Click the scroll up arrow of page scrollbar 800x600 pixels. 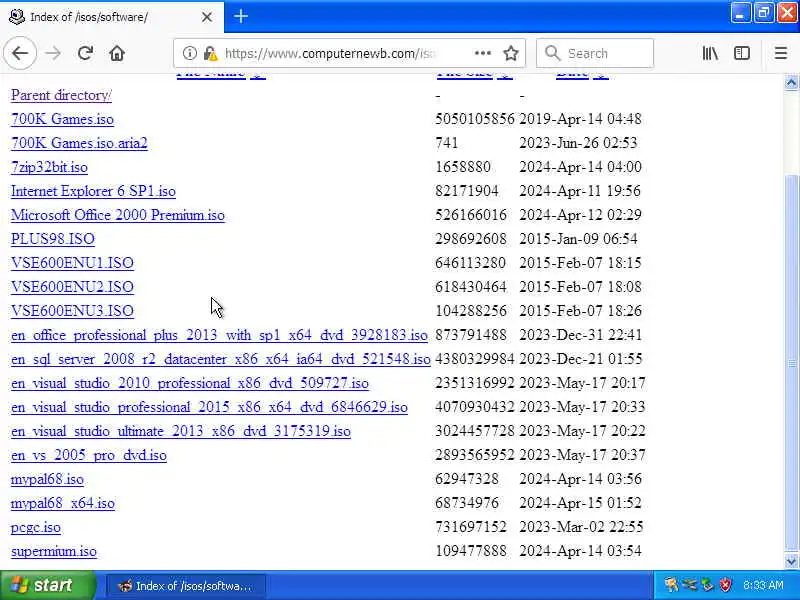point(791,82)
